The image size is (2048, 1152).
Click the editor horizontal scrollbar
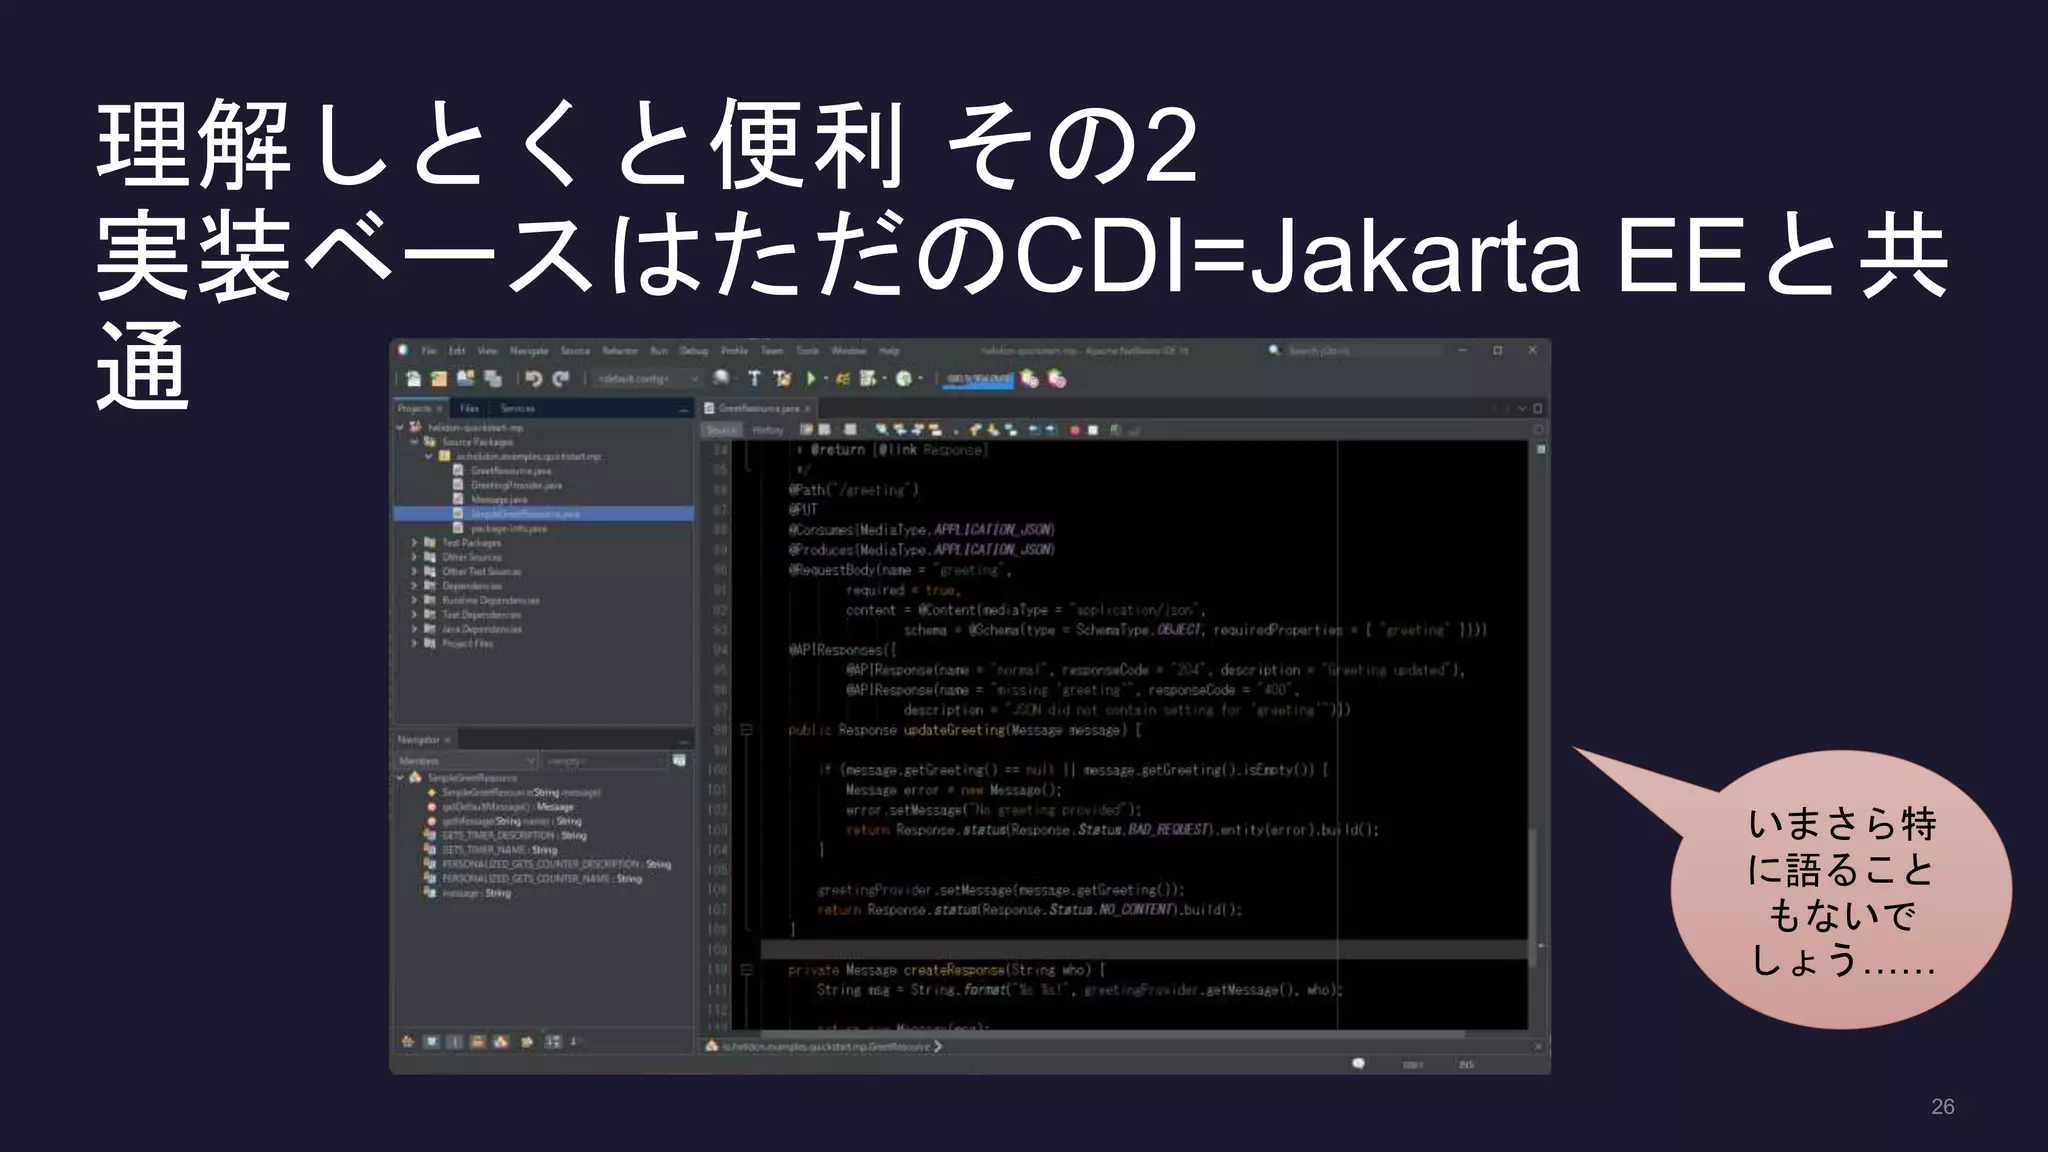click(1115, 1033)
